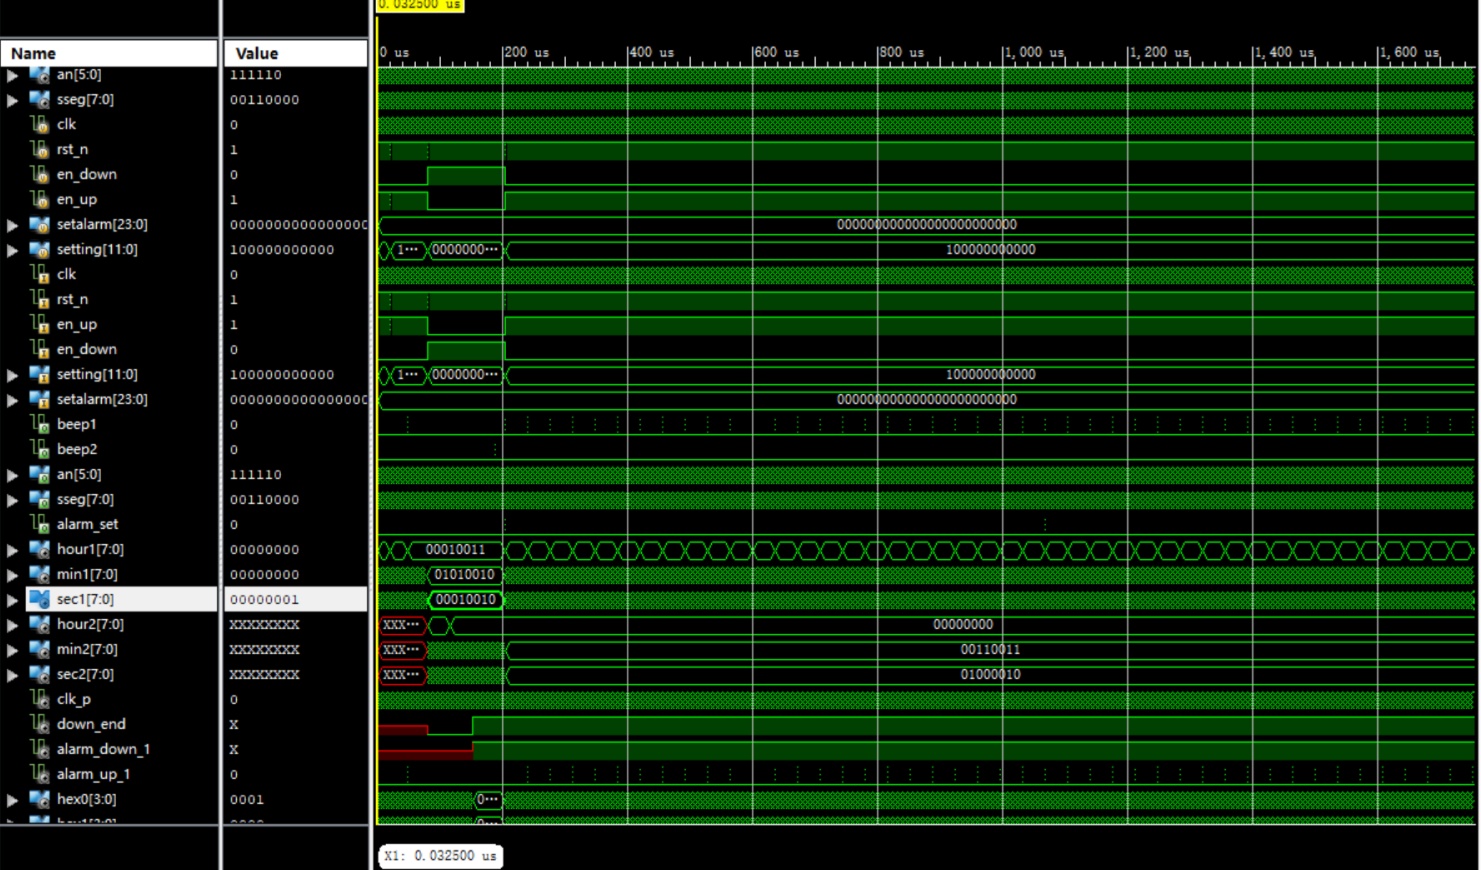Click the down_end value X
Screen dimensions: 1481x870
click(234, 724)
